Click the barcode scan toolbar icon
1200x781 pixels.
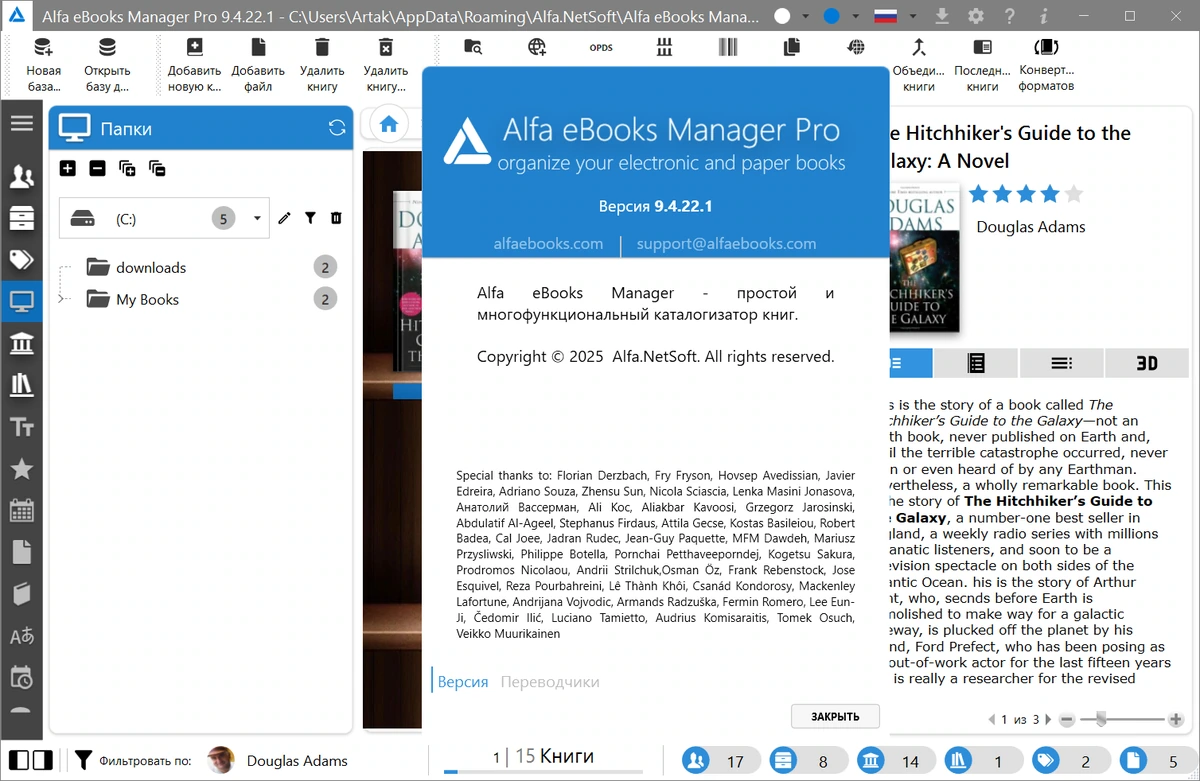tap(728, 47)
